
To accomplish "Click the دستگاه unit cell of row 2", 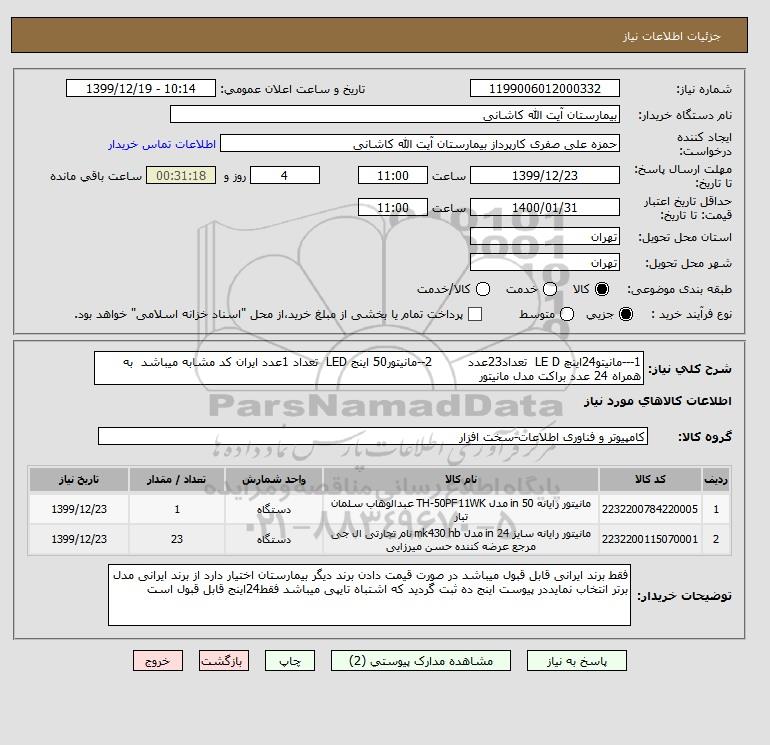I will [x=274, y=539].
